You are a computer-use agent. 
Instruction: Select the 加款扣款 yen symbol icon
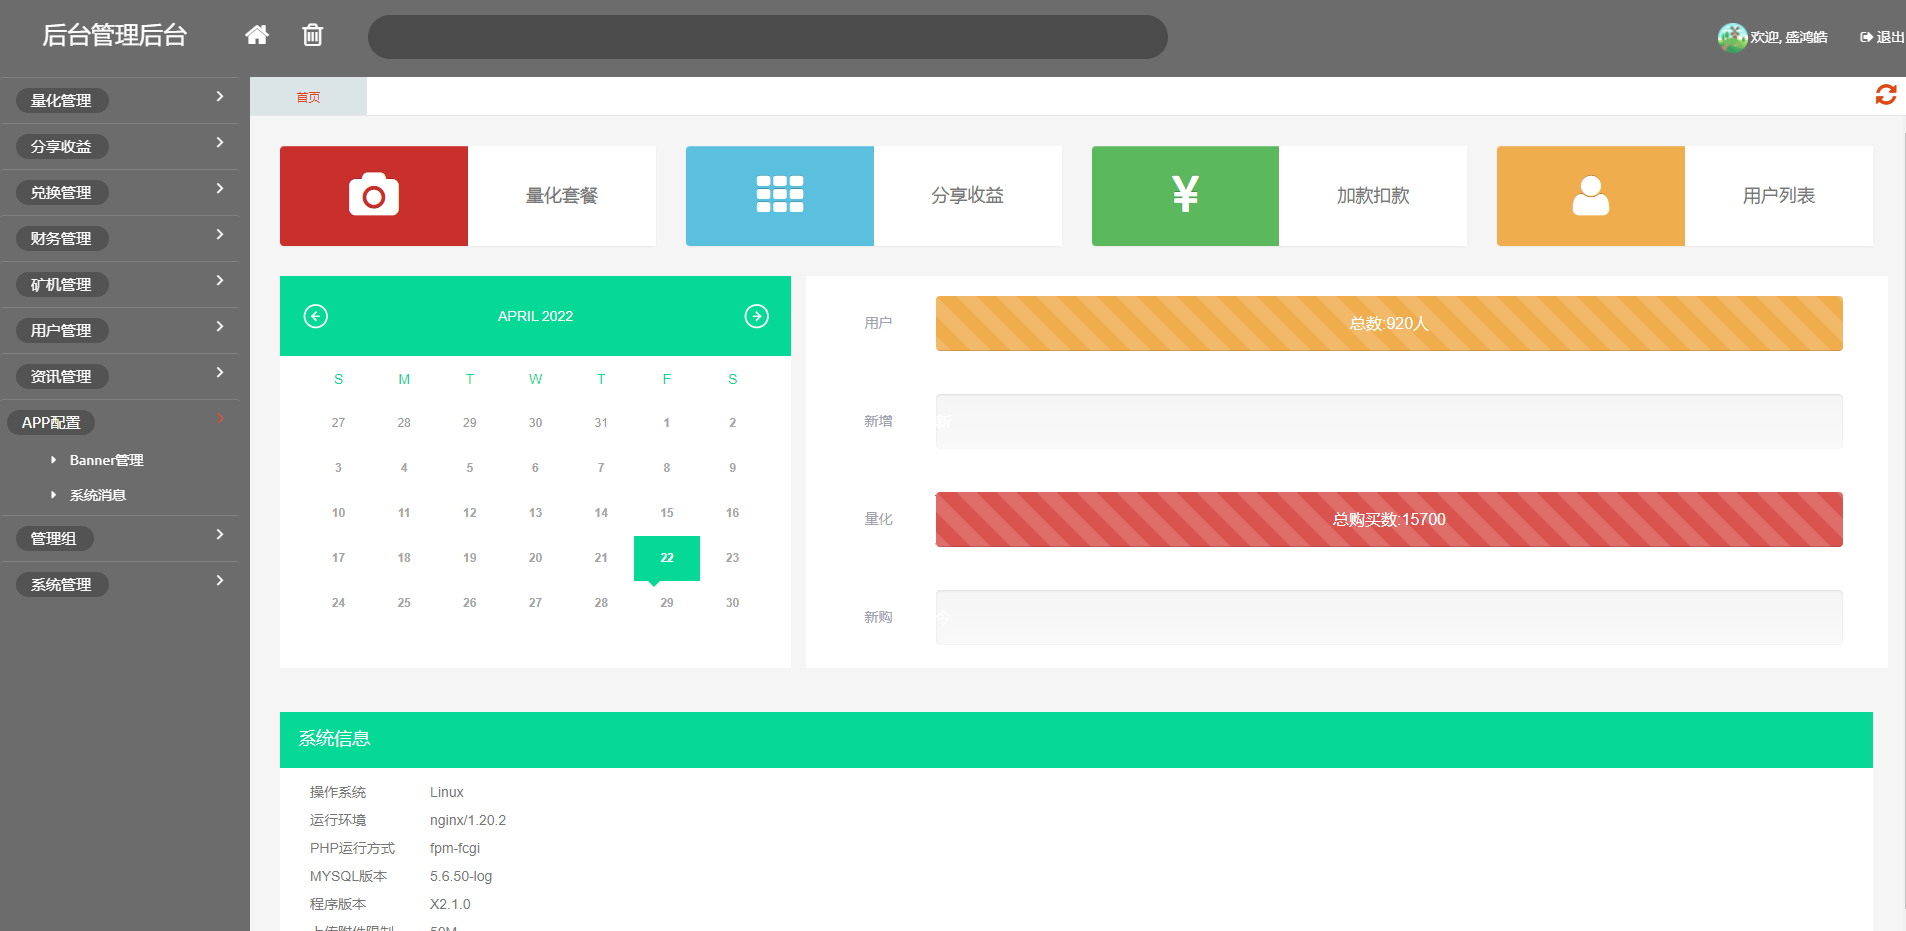[1185, 195]
